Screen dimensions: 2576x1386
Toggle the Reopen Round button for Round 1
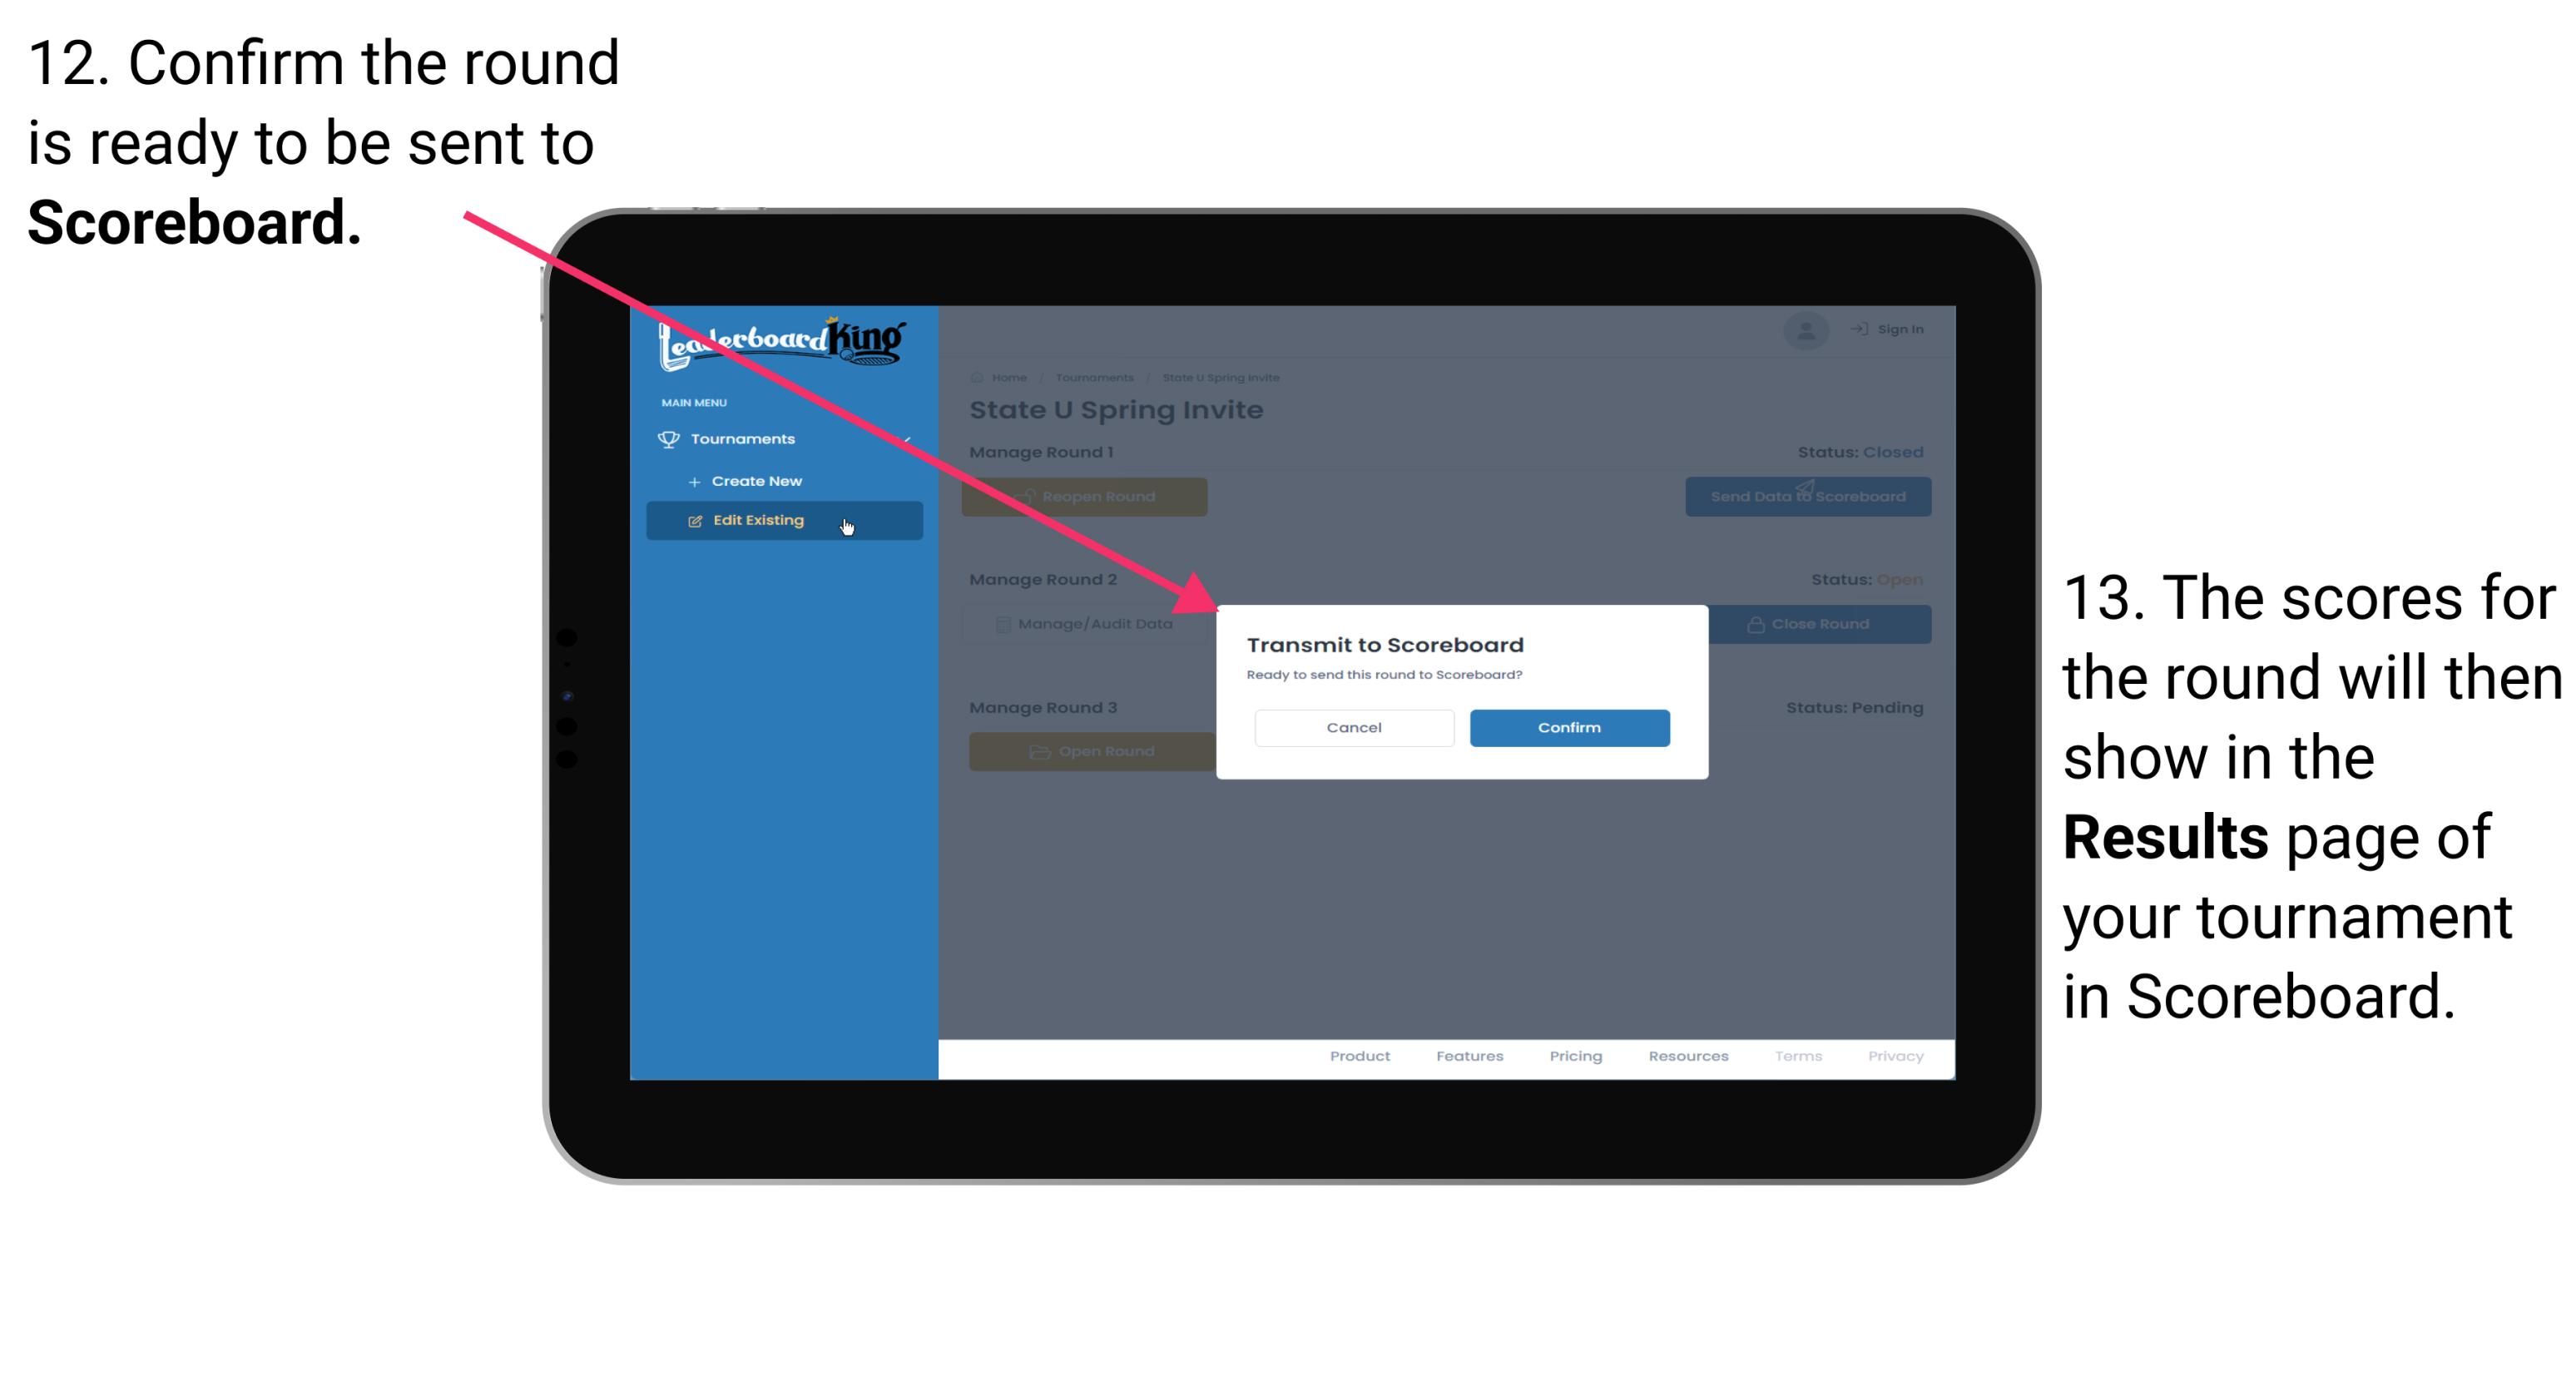pyautogui.click(x=1086, y=495)
